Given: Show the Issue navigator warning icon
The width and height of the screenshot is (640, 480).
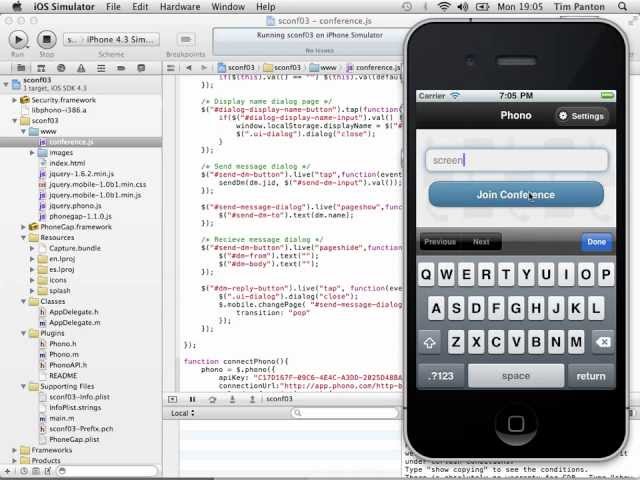Looking at the screenshot, I should (x=81, y=68).
